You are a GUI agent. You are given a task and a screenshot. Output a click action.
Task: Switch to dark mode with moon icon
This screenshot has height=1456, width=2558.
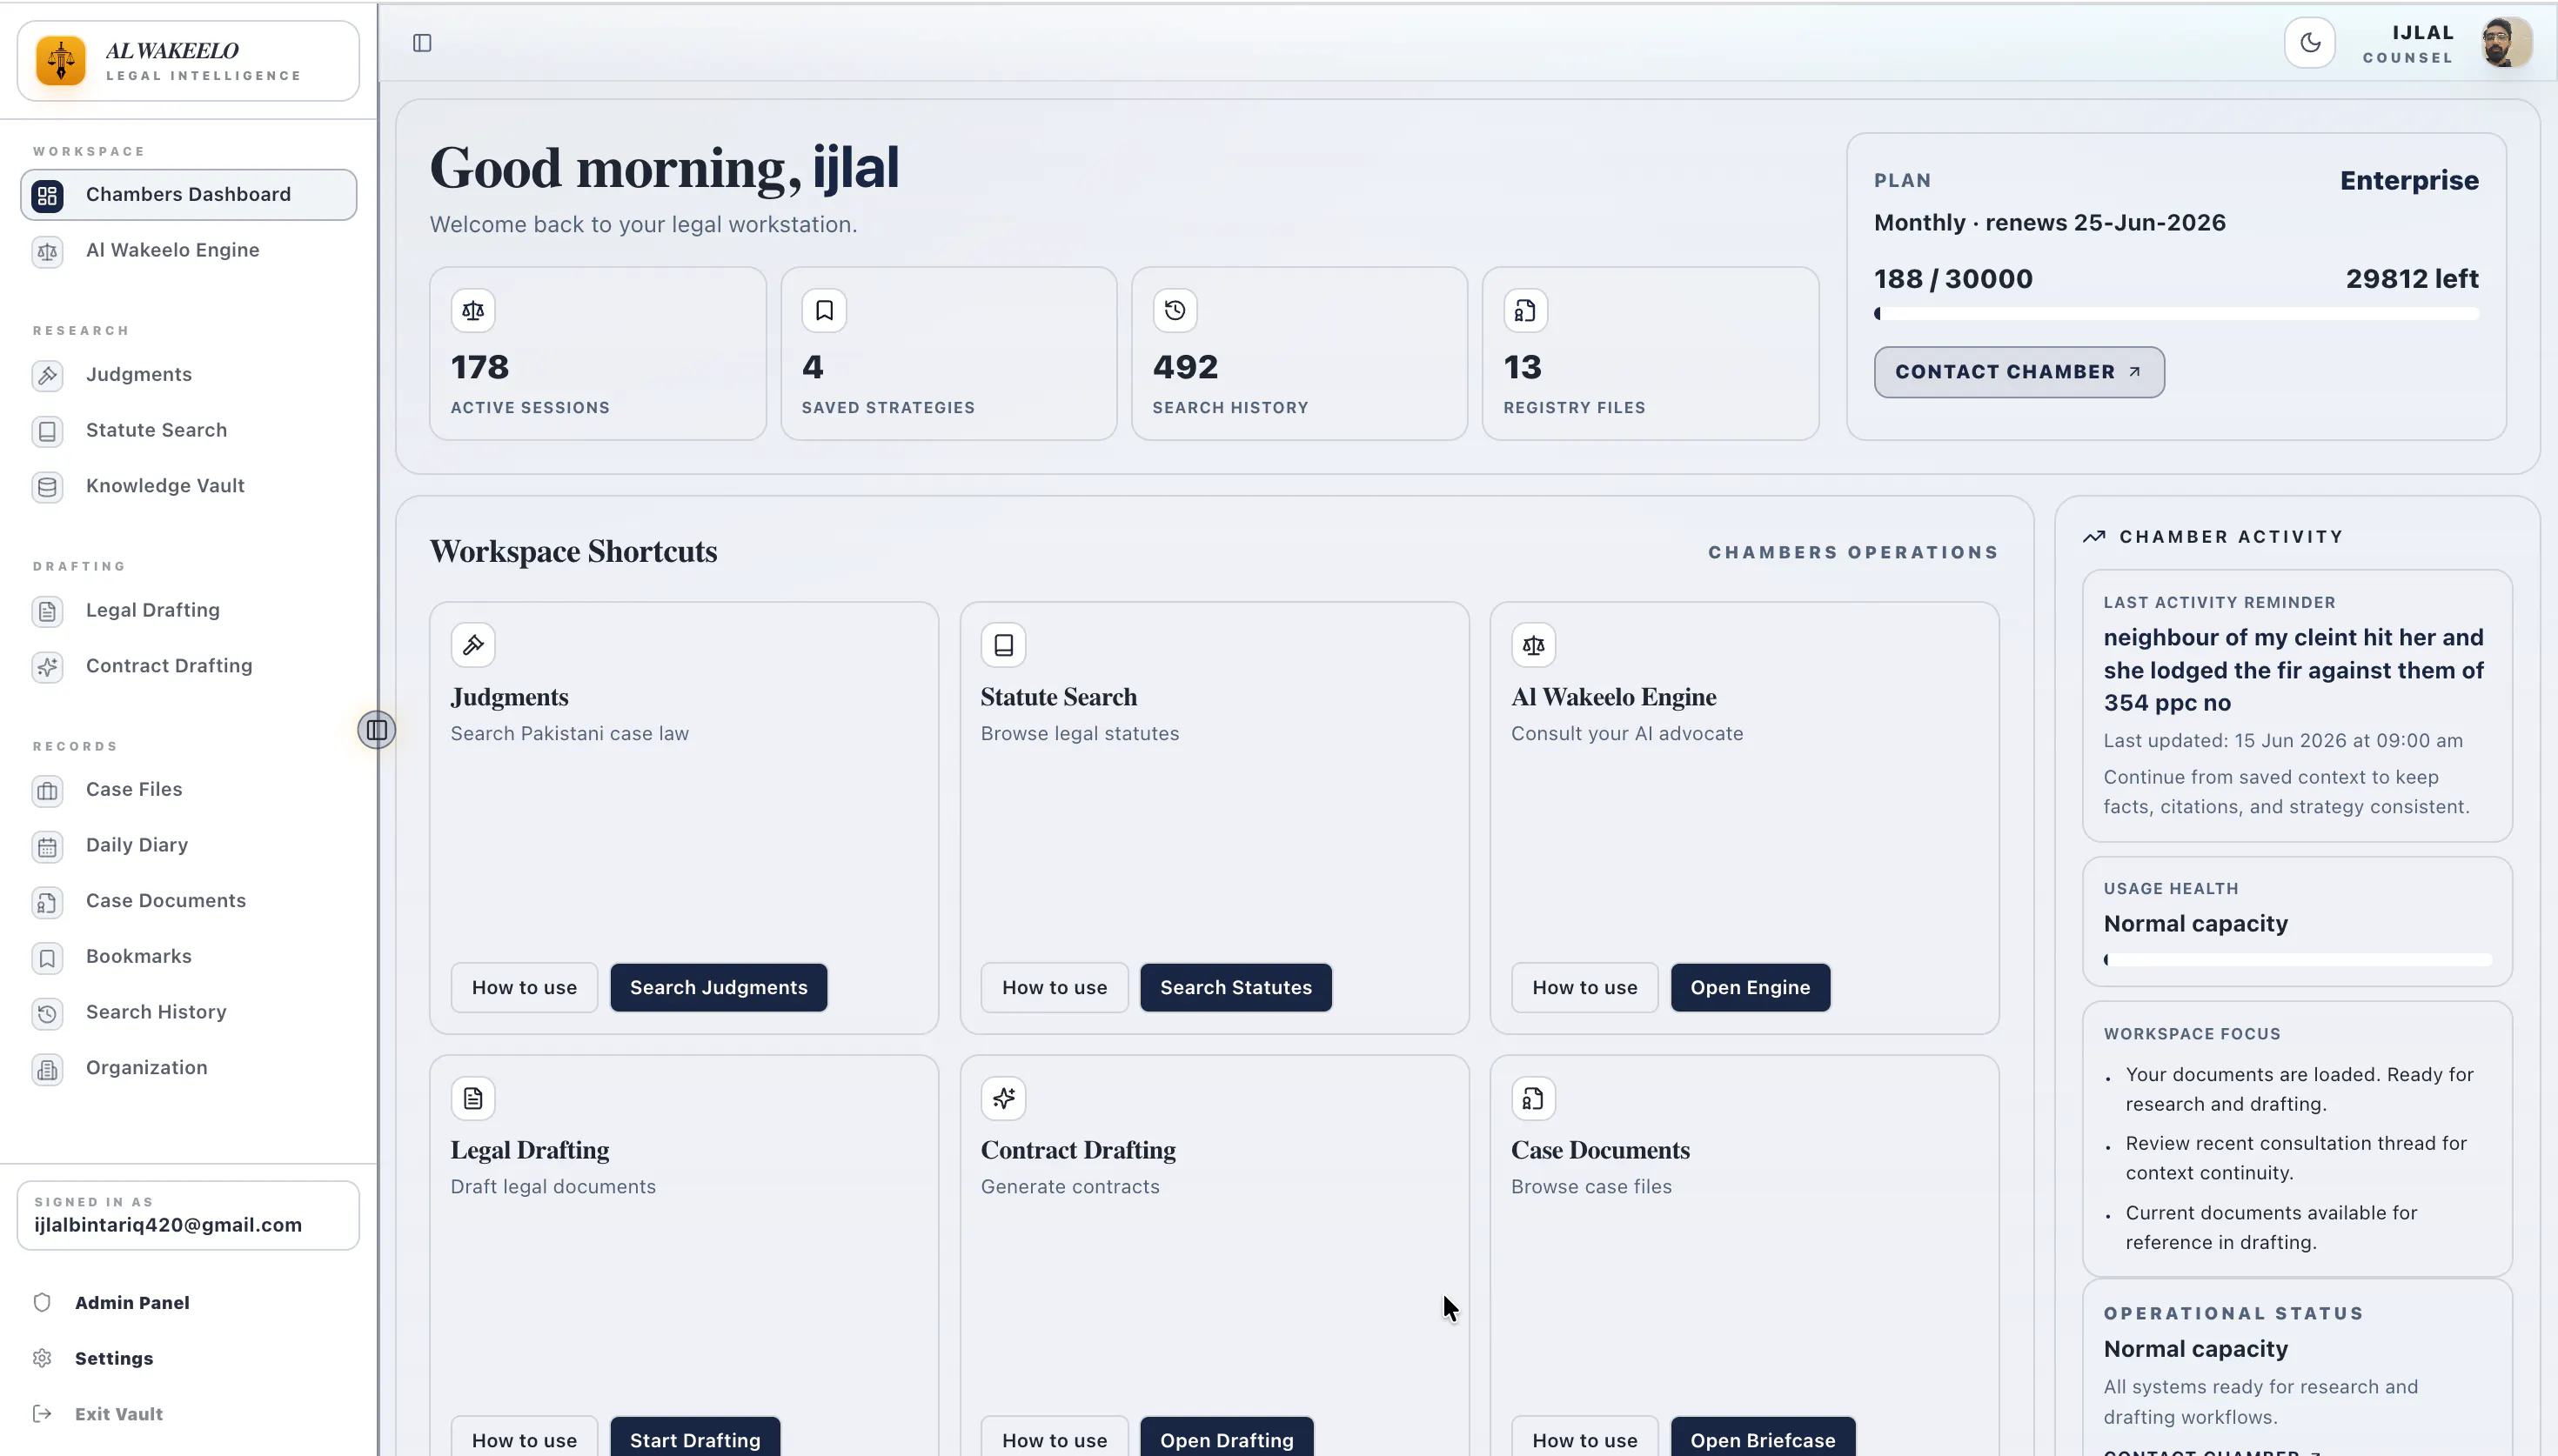tap(2310, 43)
